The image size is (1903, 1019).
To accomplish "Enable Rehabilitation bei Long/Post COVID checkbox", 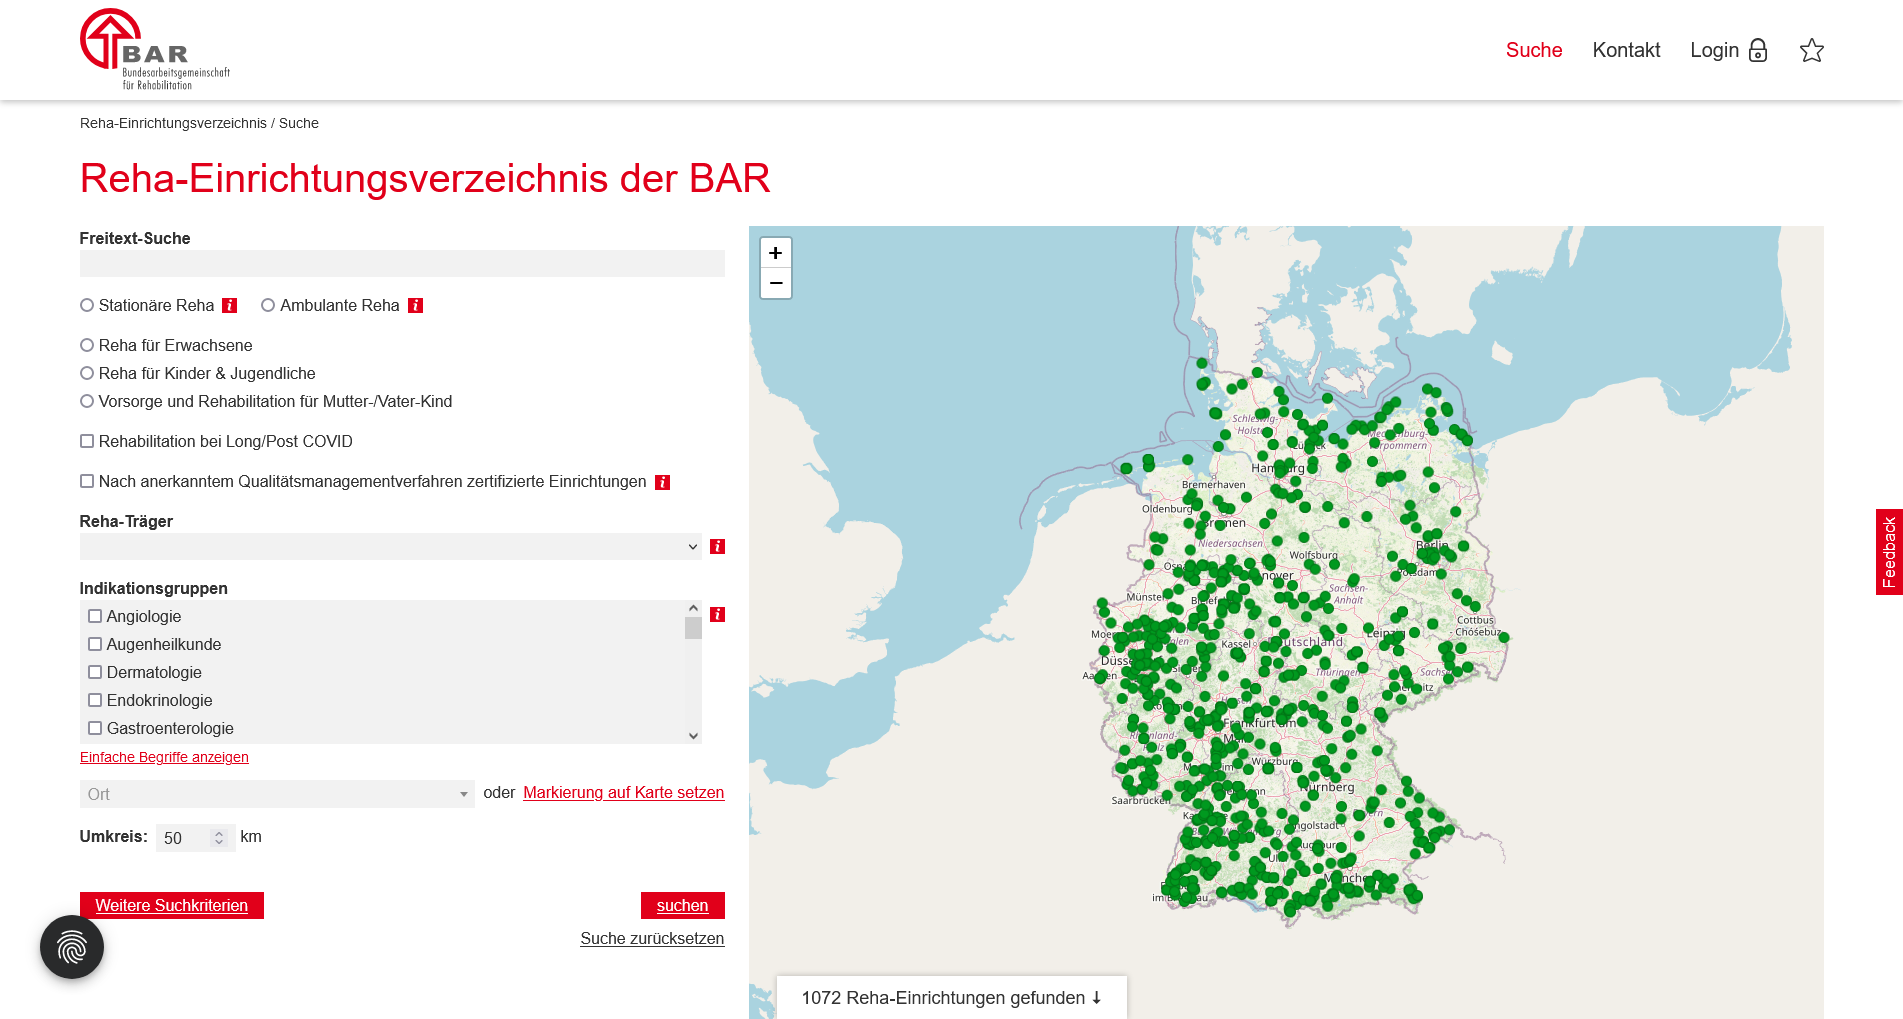I will (87, 441).
